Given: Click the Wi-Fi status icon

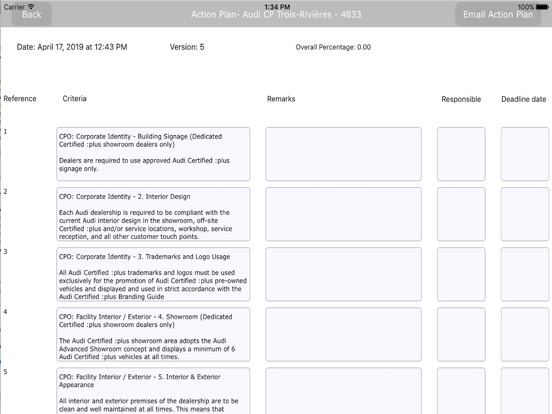Looking at the screenshot, I should [x=31, y=7].
